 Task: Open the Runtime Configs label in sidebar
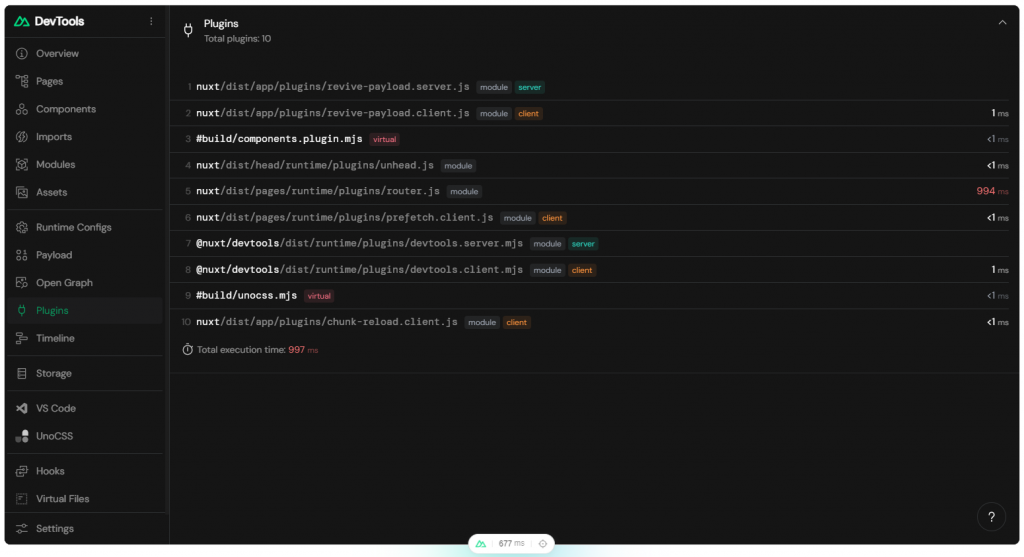pyautogui.click(x=74, y=227)
